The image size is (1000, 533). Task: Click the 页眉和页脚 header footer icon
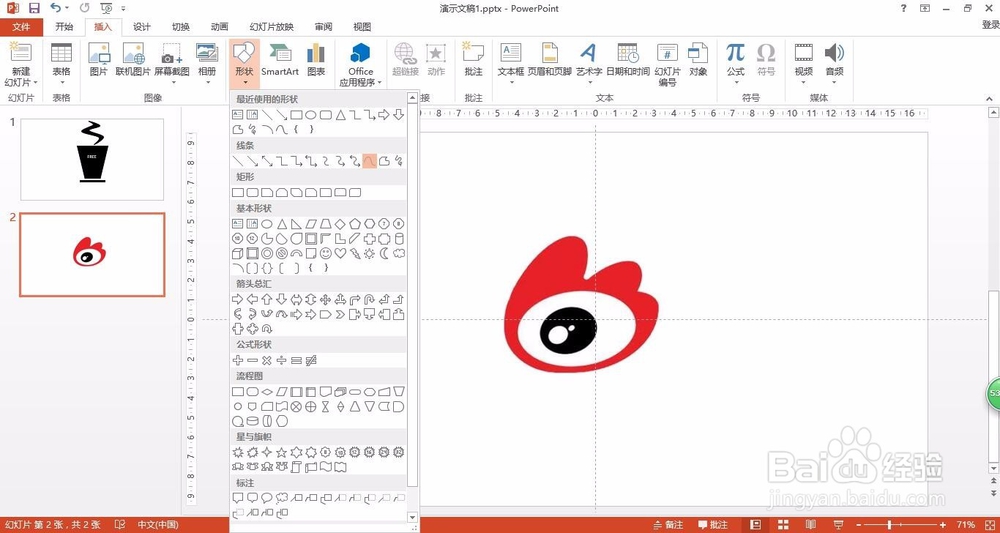point(550,61)
